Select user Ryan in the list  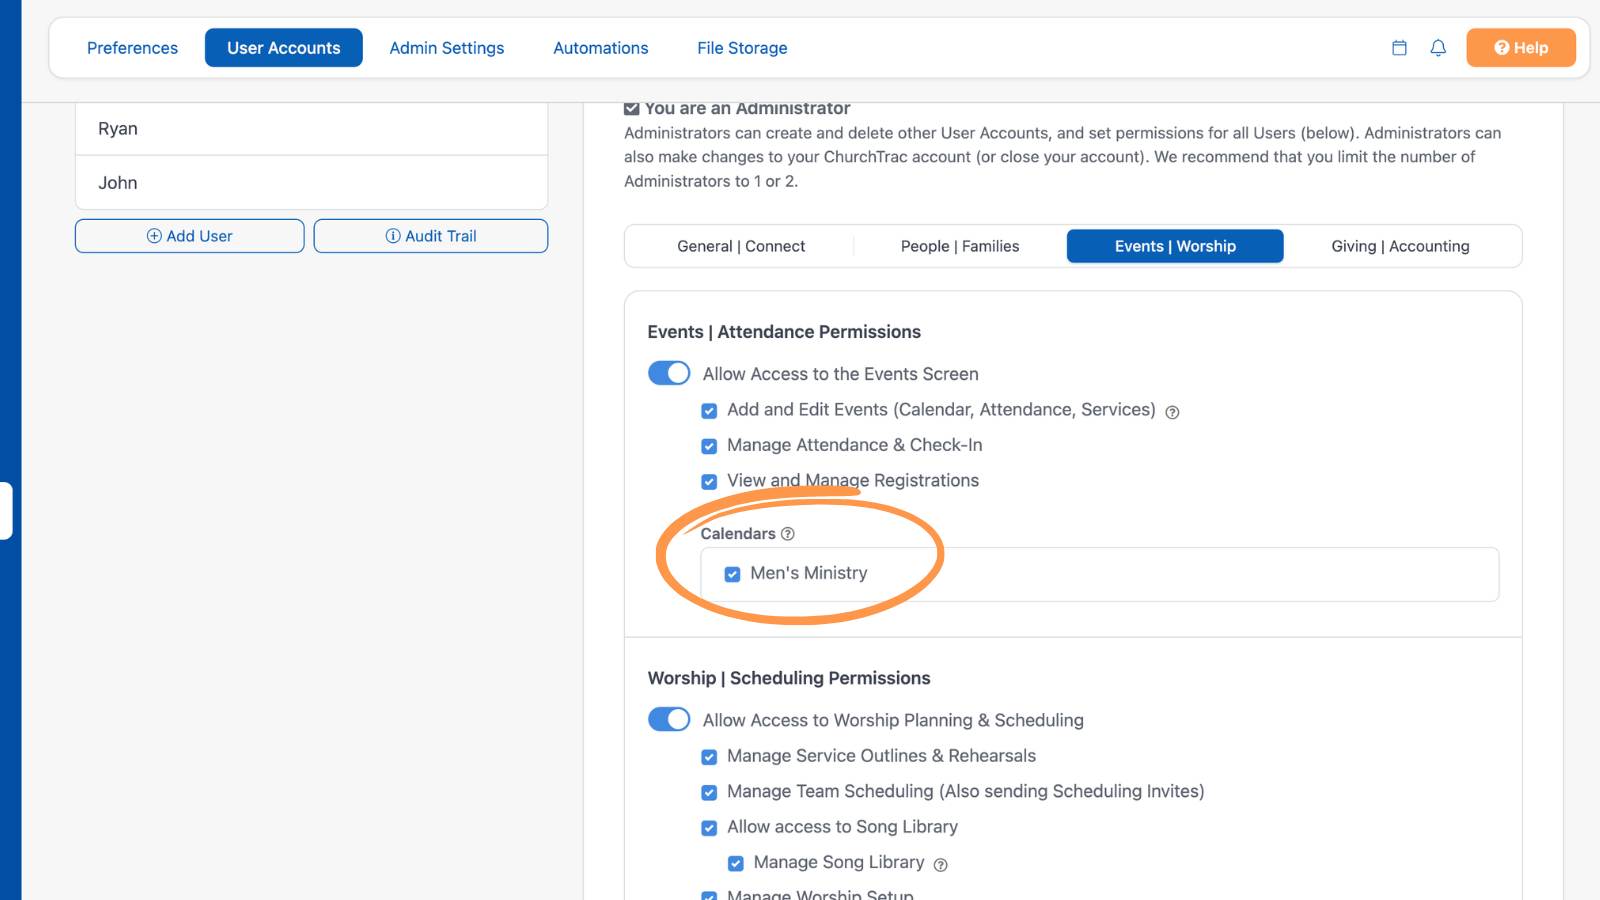pyautogui.click(x=311, y=129)
